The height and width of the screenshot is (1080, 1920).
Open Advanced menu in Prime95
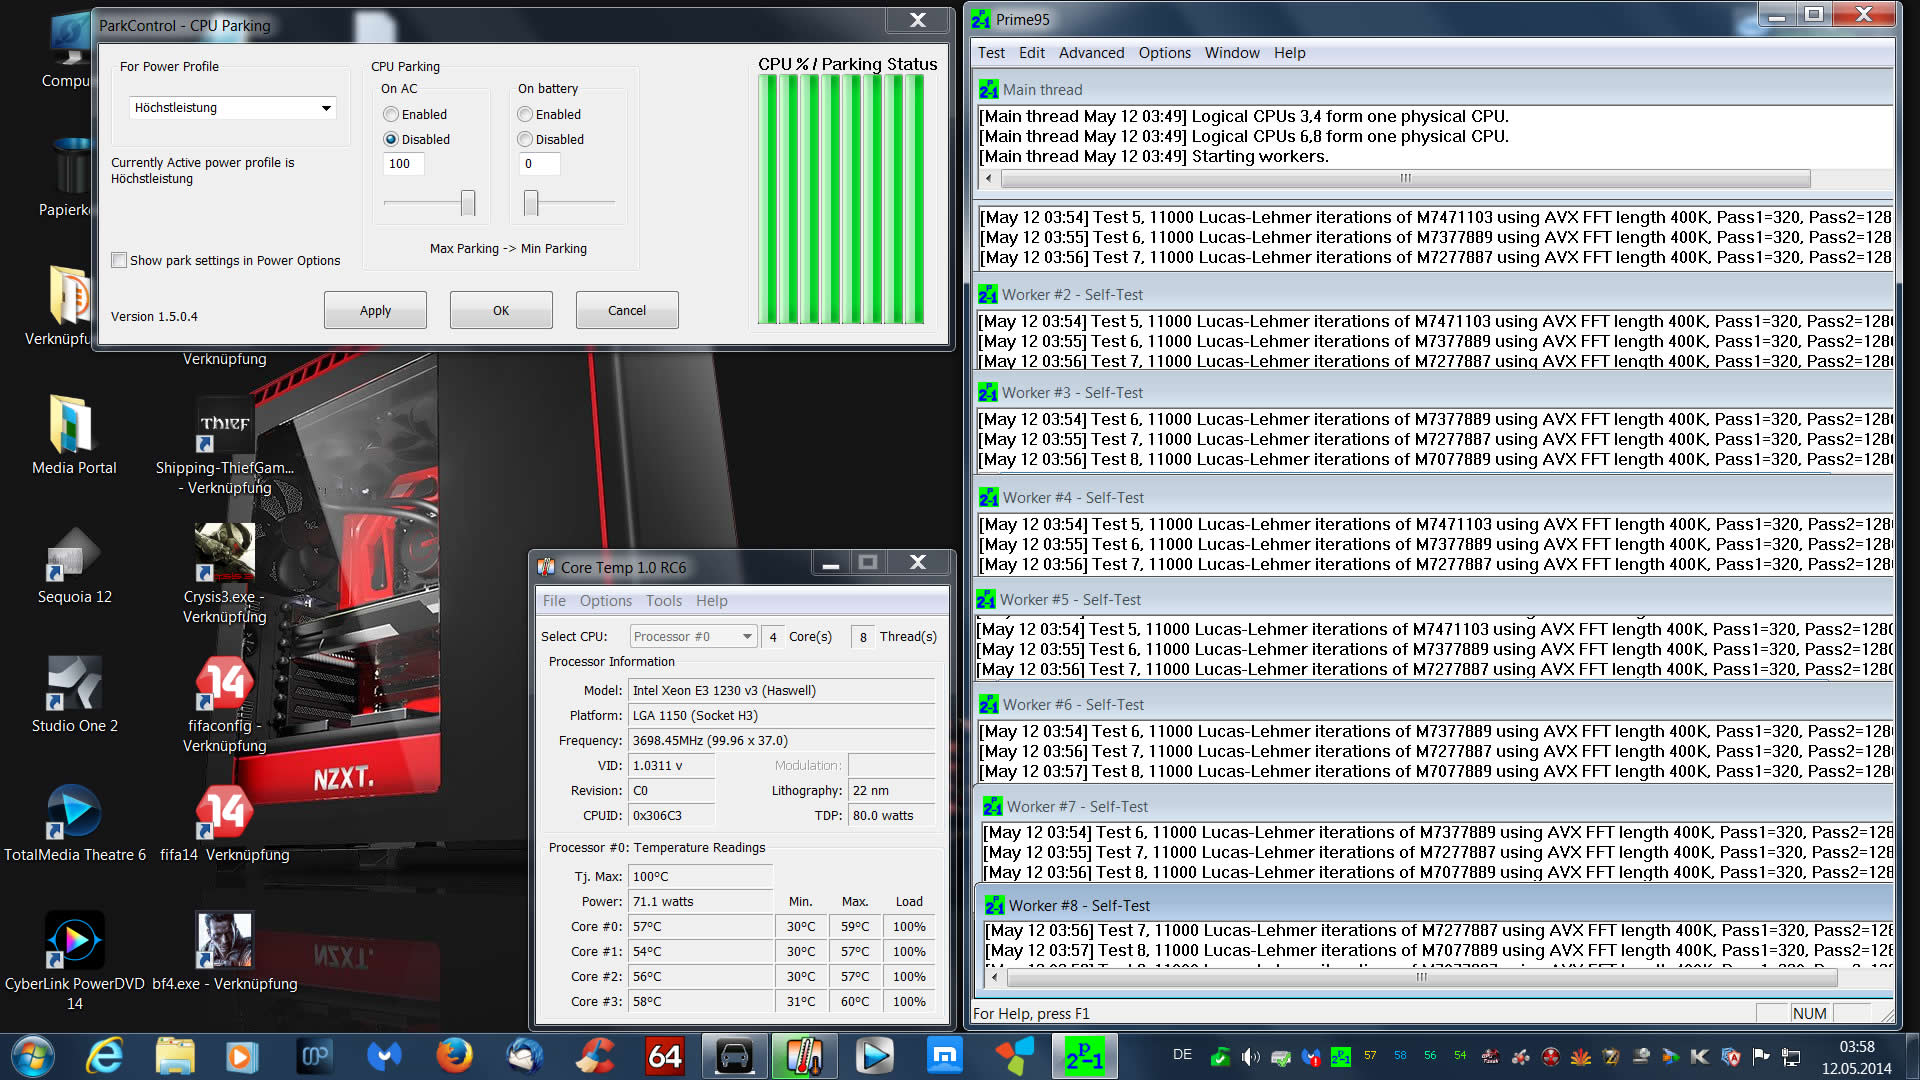pos(1091,53)
